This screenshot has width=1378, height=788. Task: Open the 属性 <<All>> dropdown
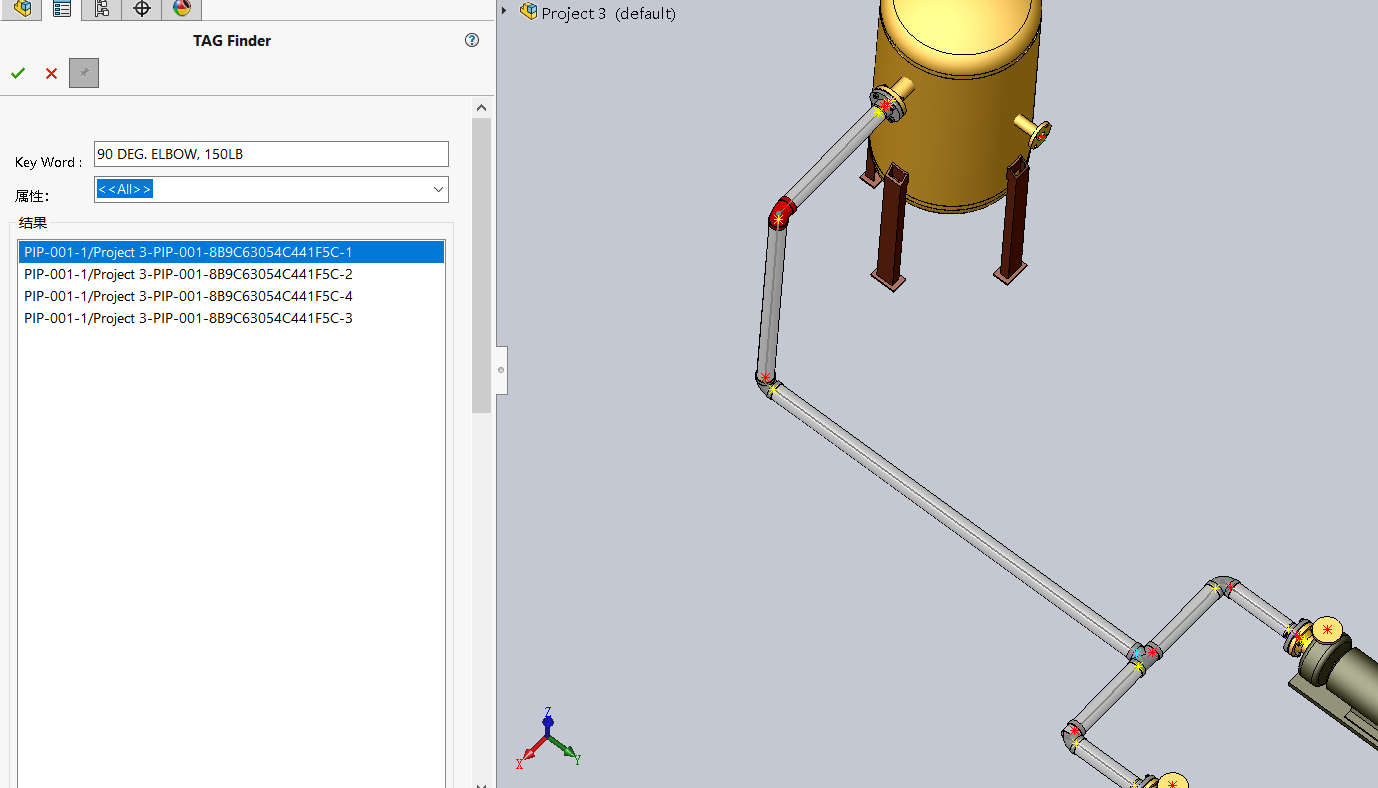tap(271, 189)
